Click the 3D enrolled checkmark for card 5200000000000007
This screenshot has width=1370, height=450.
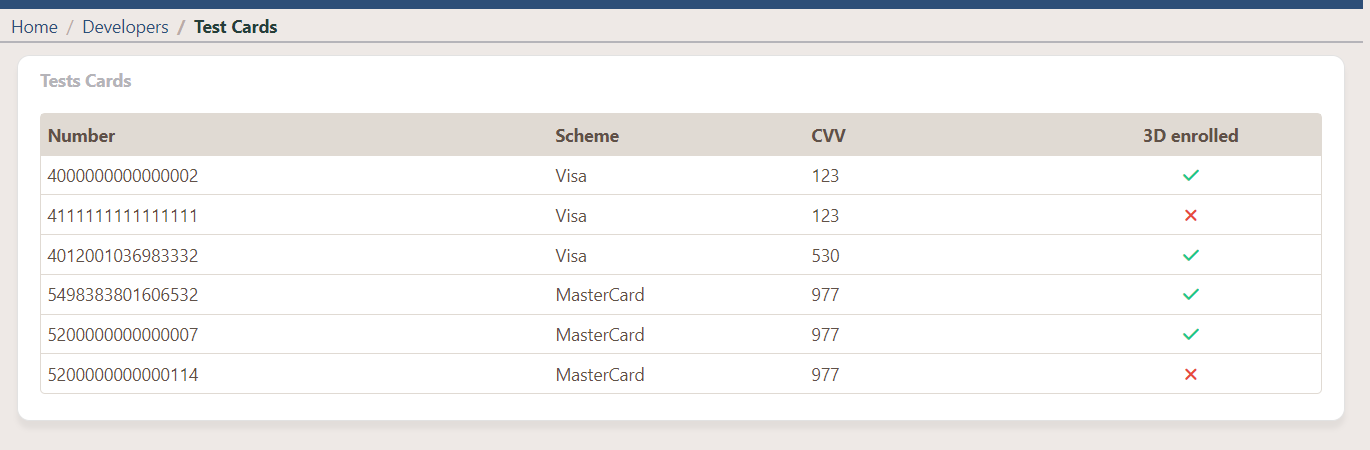tap(1190, 335)
